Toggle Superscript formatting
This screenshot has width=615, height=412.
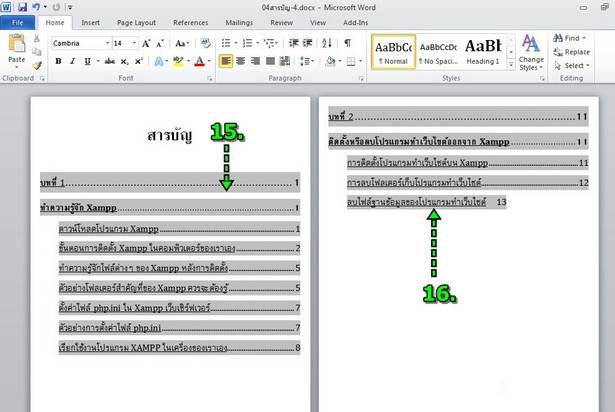click(138, 61)
